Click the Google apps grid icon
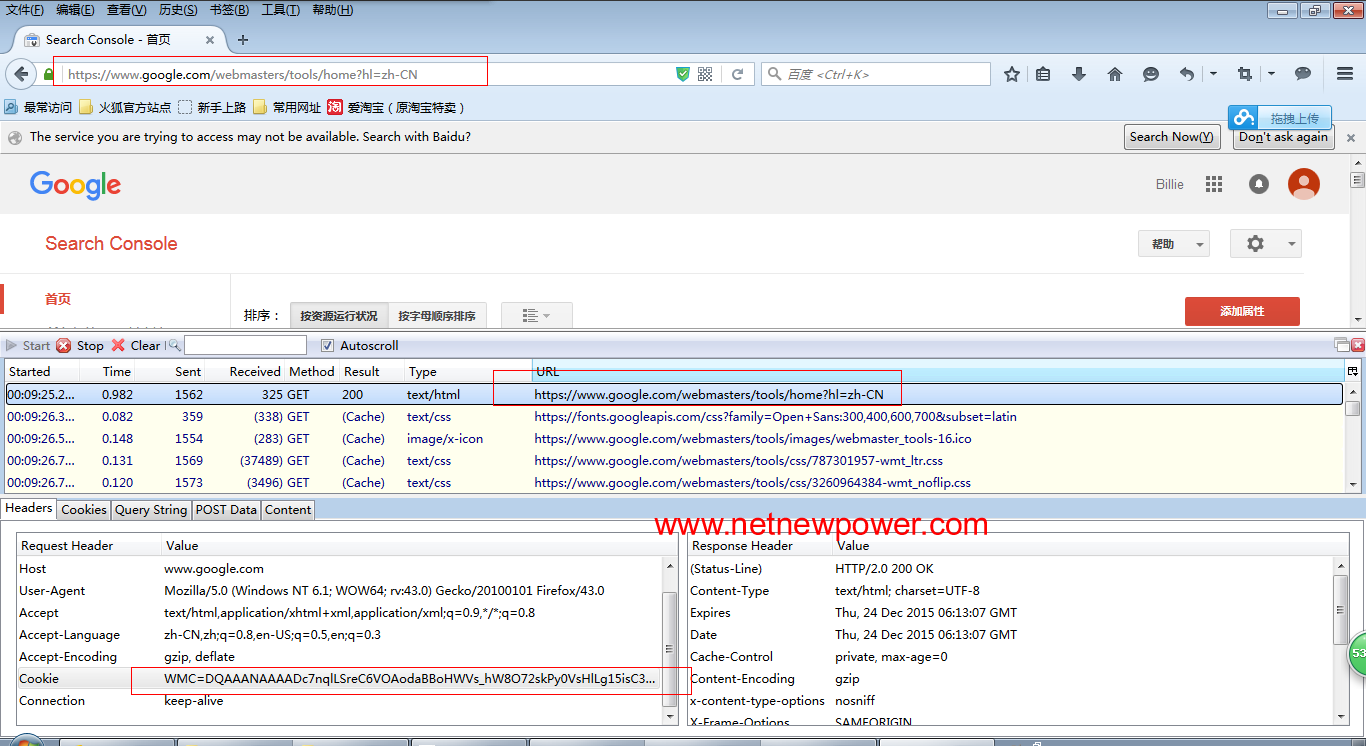Image resolution: width=1366 pixels, height=746 pixels. (1214, 184)
